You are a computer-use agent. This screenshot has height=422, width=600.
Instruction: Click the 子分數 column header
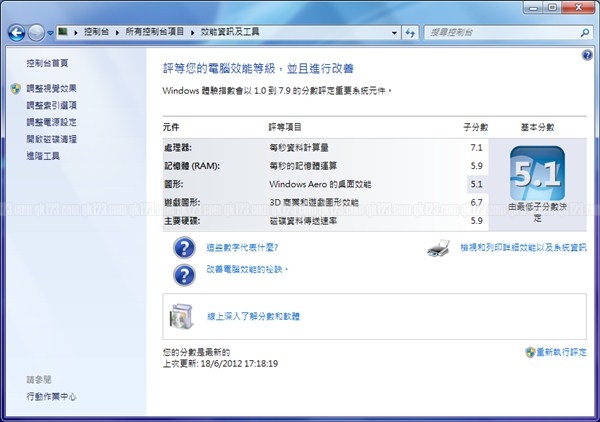point(476,127)
